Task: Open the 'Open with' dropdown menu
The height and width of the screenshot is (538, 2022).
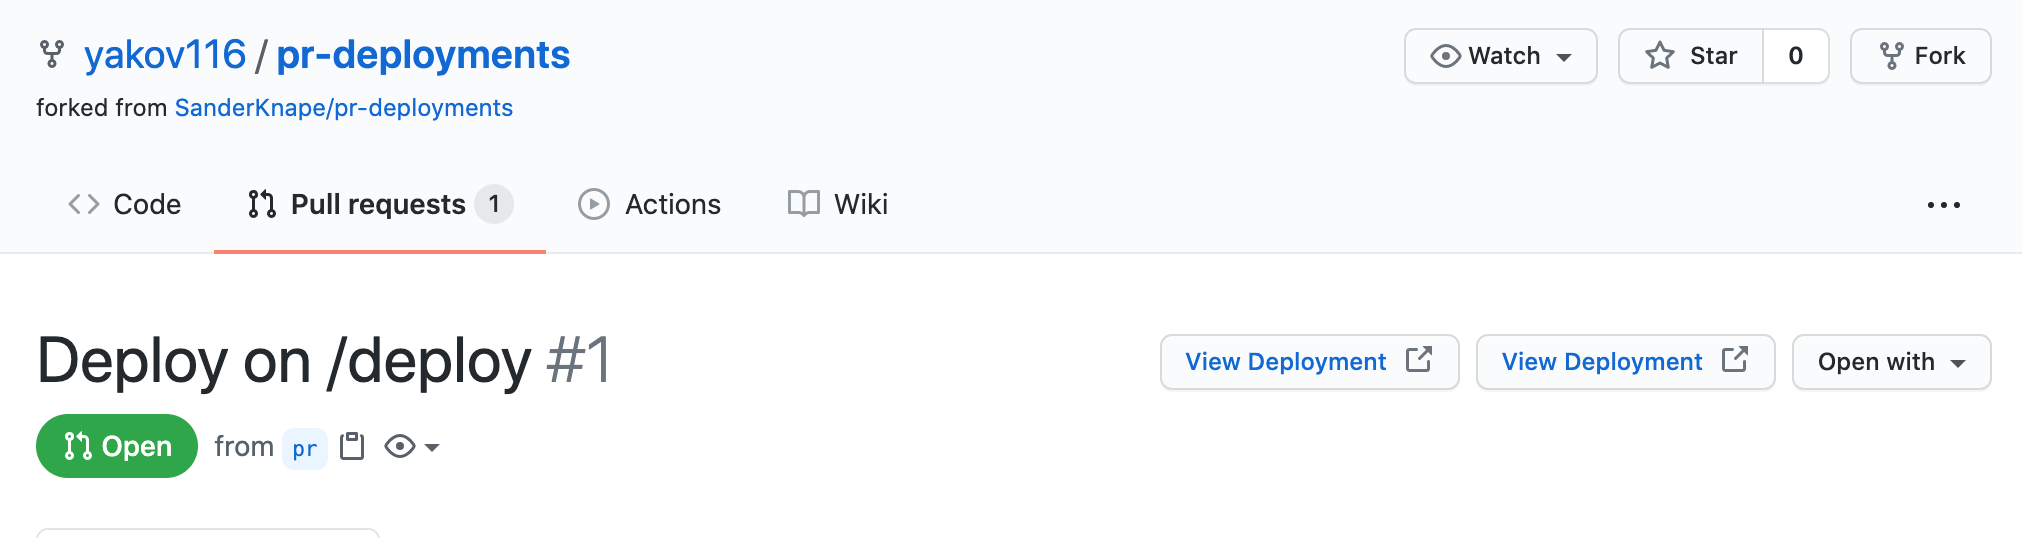Action: (x=1891, y=362)
